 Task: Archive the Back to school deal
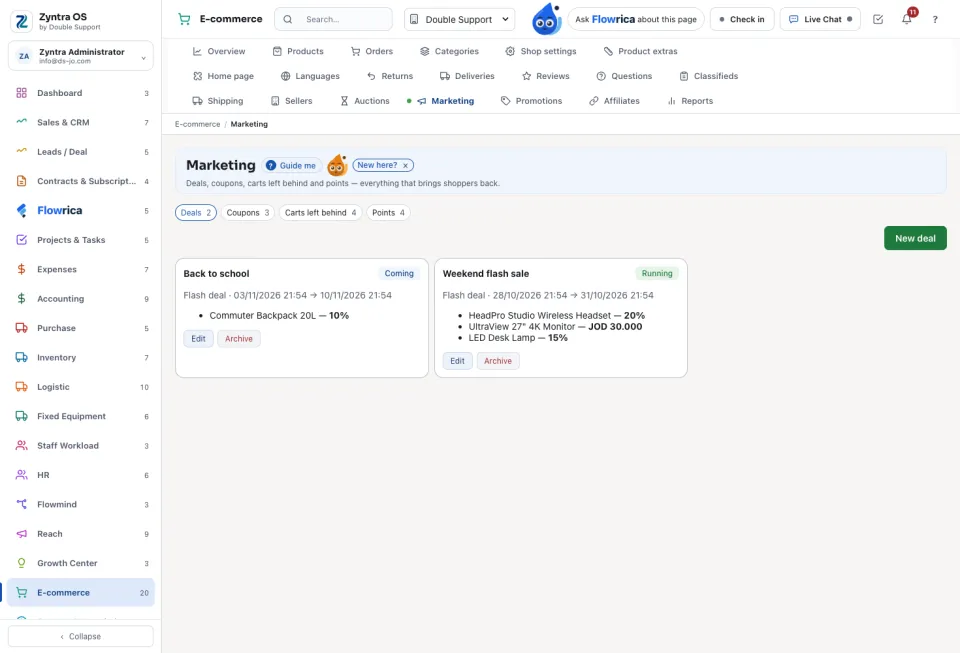(239, 338)
